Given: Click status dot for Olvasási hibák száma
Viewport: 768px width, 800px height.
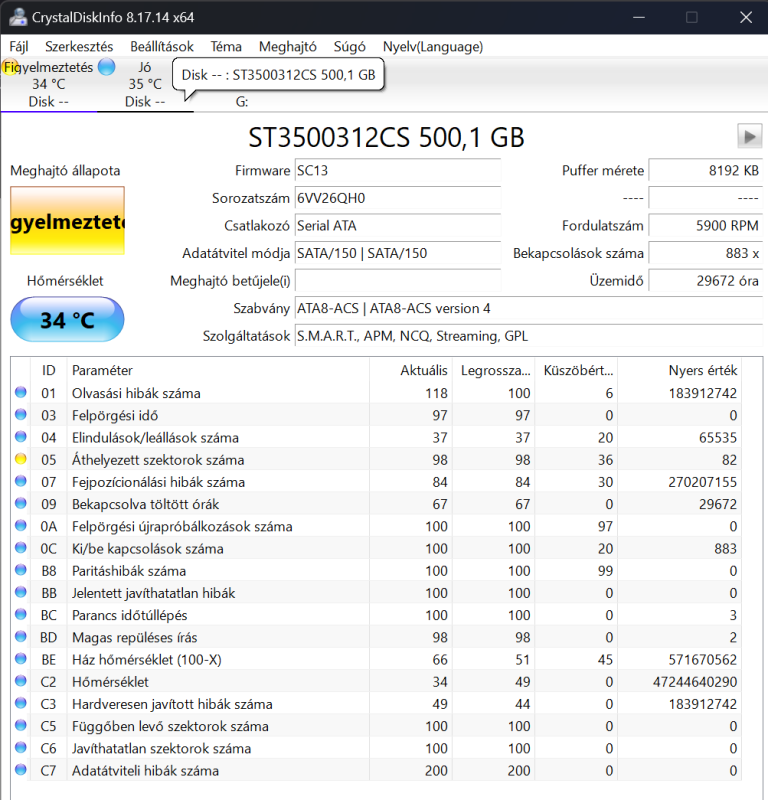Looking at the screenshot, I should tap(20, 392).
